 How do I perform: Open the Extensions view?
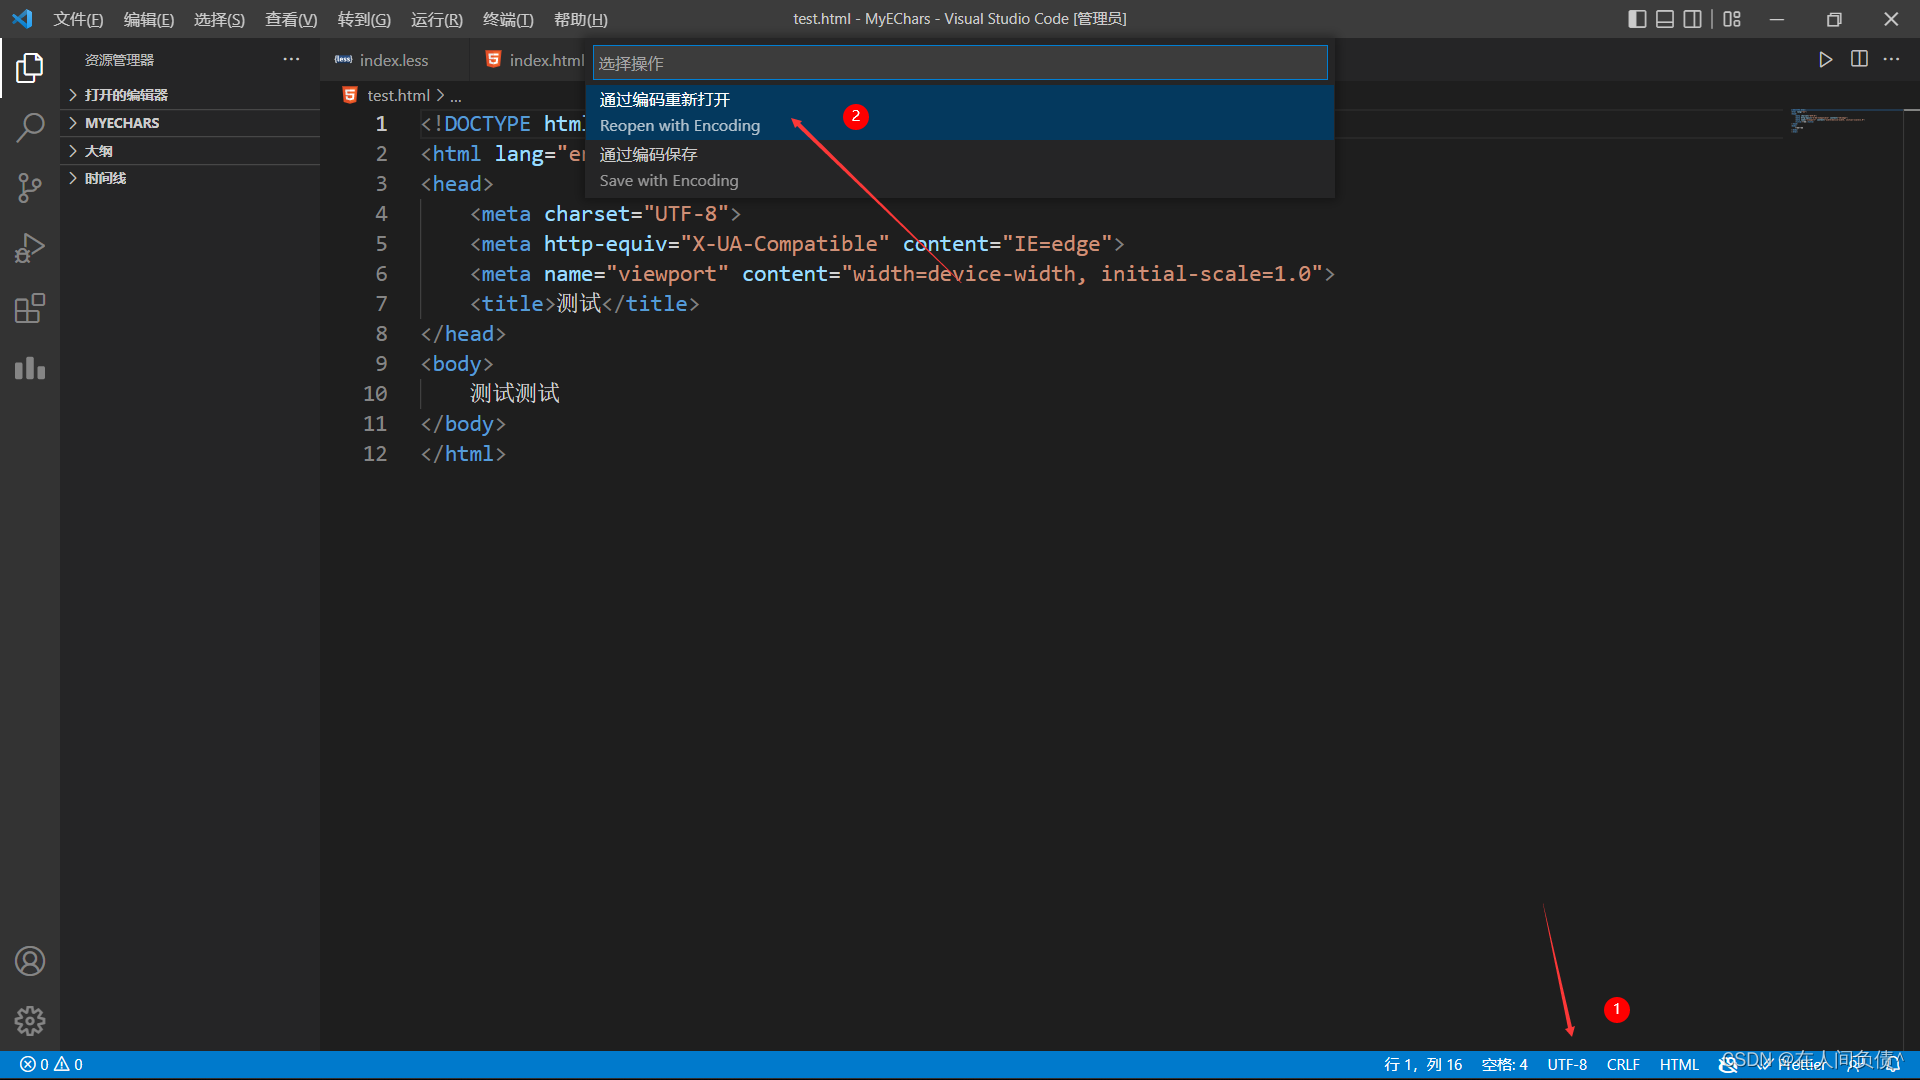pos(30,308)
